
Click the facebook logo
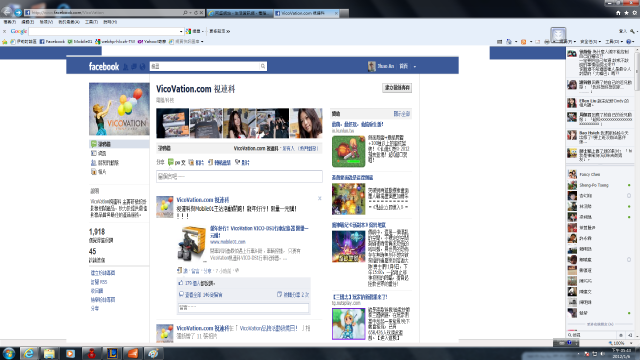104,67
